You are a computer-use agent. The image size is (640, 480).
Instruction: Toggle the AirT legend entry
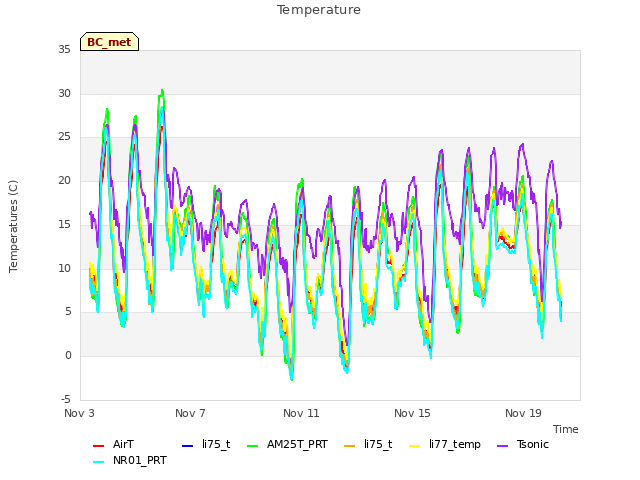coord(113,444)
